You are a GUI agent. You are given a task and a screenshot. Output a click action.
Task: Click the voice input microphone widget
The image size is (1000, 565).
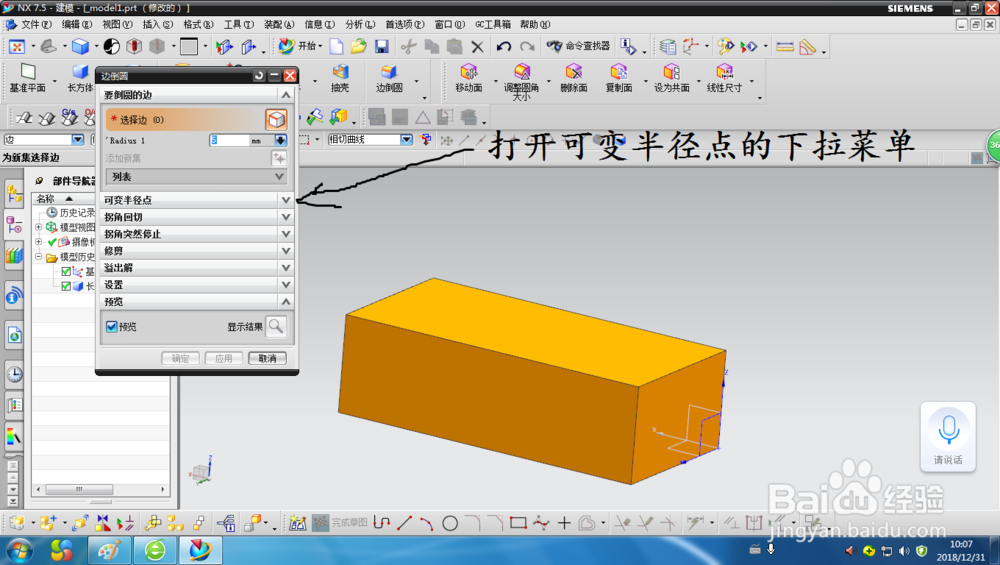tap(948, 436)
